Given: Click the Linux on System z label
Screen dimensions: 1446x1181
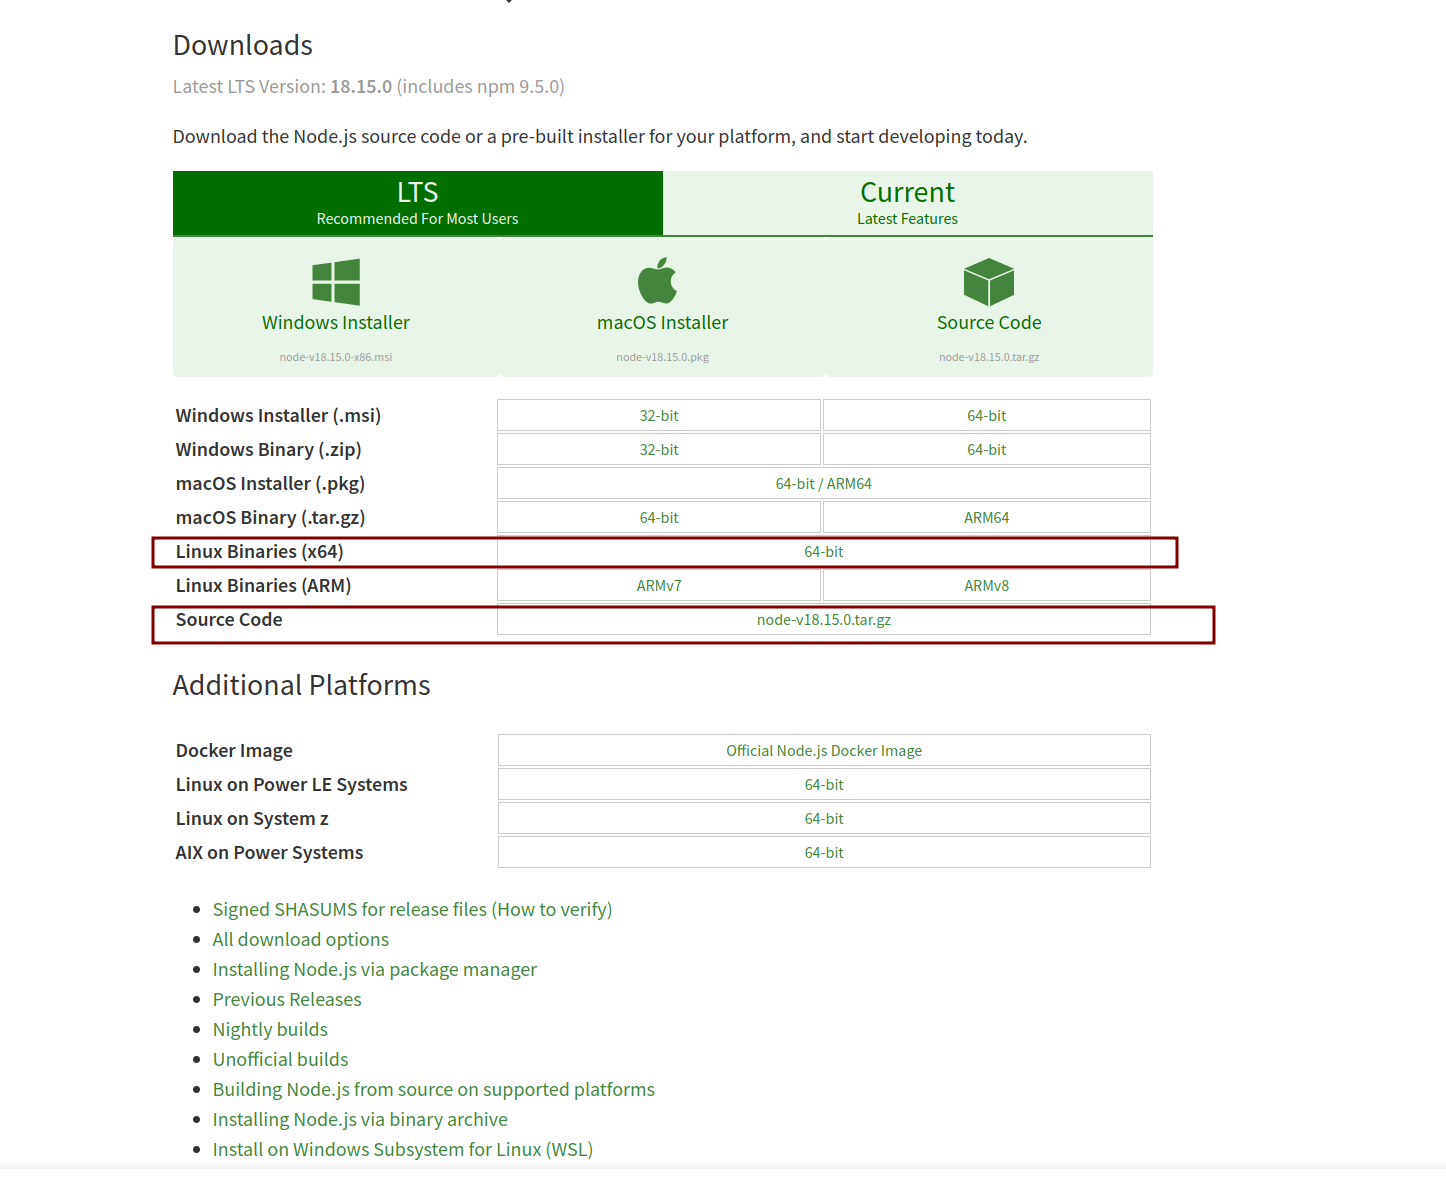Looking at the screenshot, I should click(252, 818).
